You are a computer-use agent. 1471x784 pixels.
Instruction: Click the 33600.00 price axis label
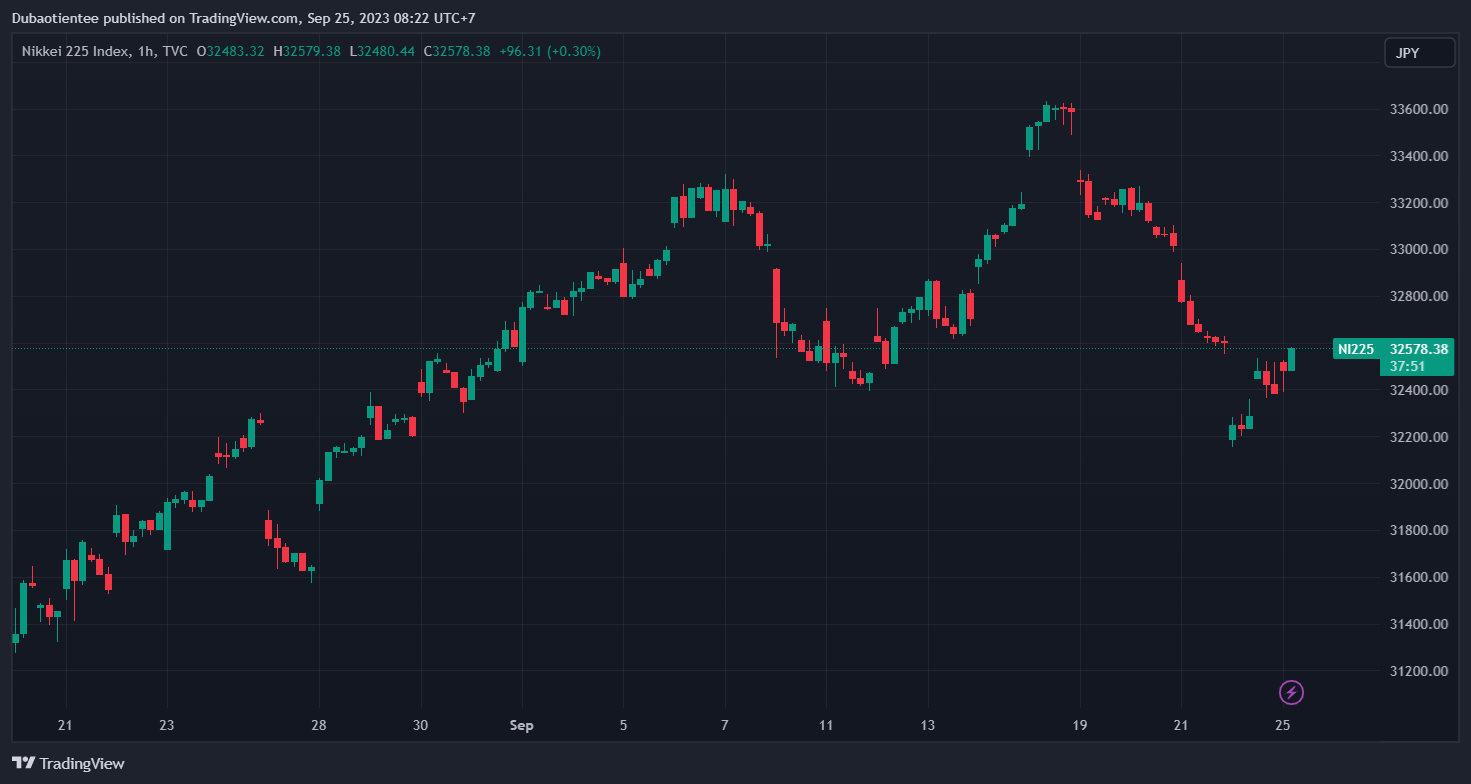[x=1418, y=109]
